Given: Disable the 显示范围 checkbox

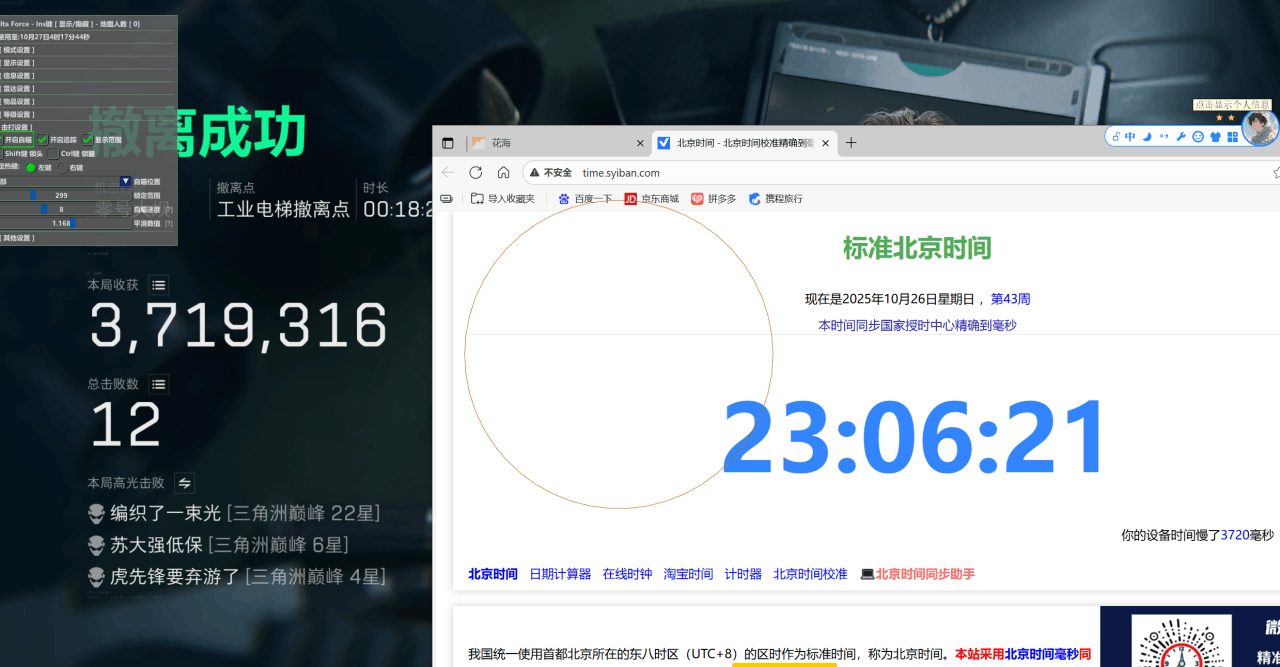Looking at the screenshot, I should (87, 139).
